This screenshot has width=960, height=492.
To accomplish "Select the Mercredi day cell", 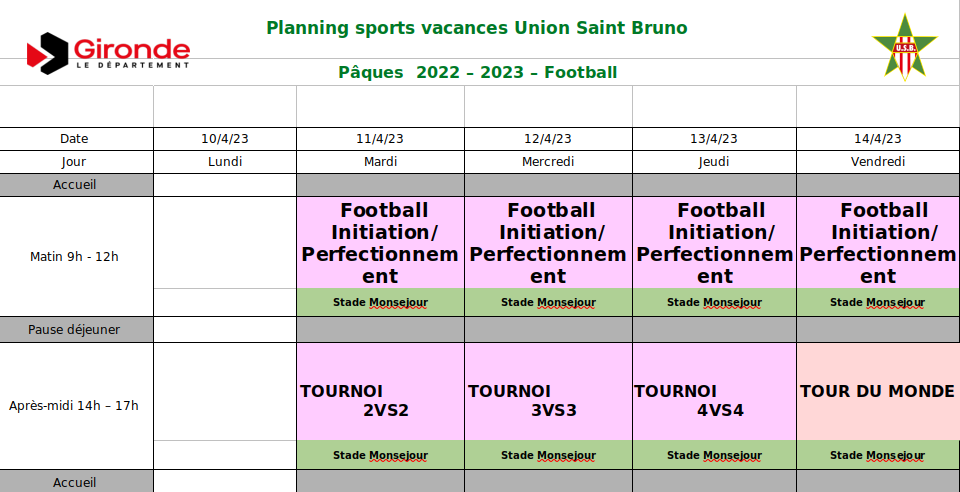I will [x=548, y=162].
